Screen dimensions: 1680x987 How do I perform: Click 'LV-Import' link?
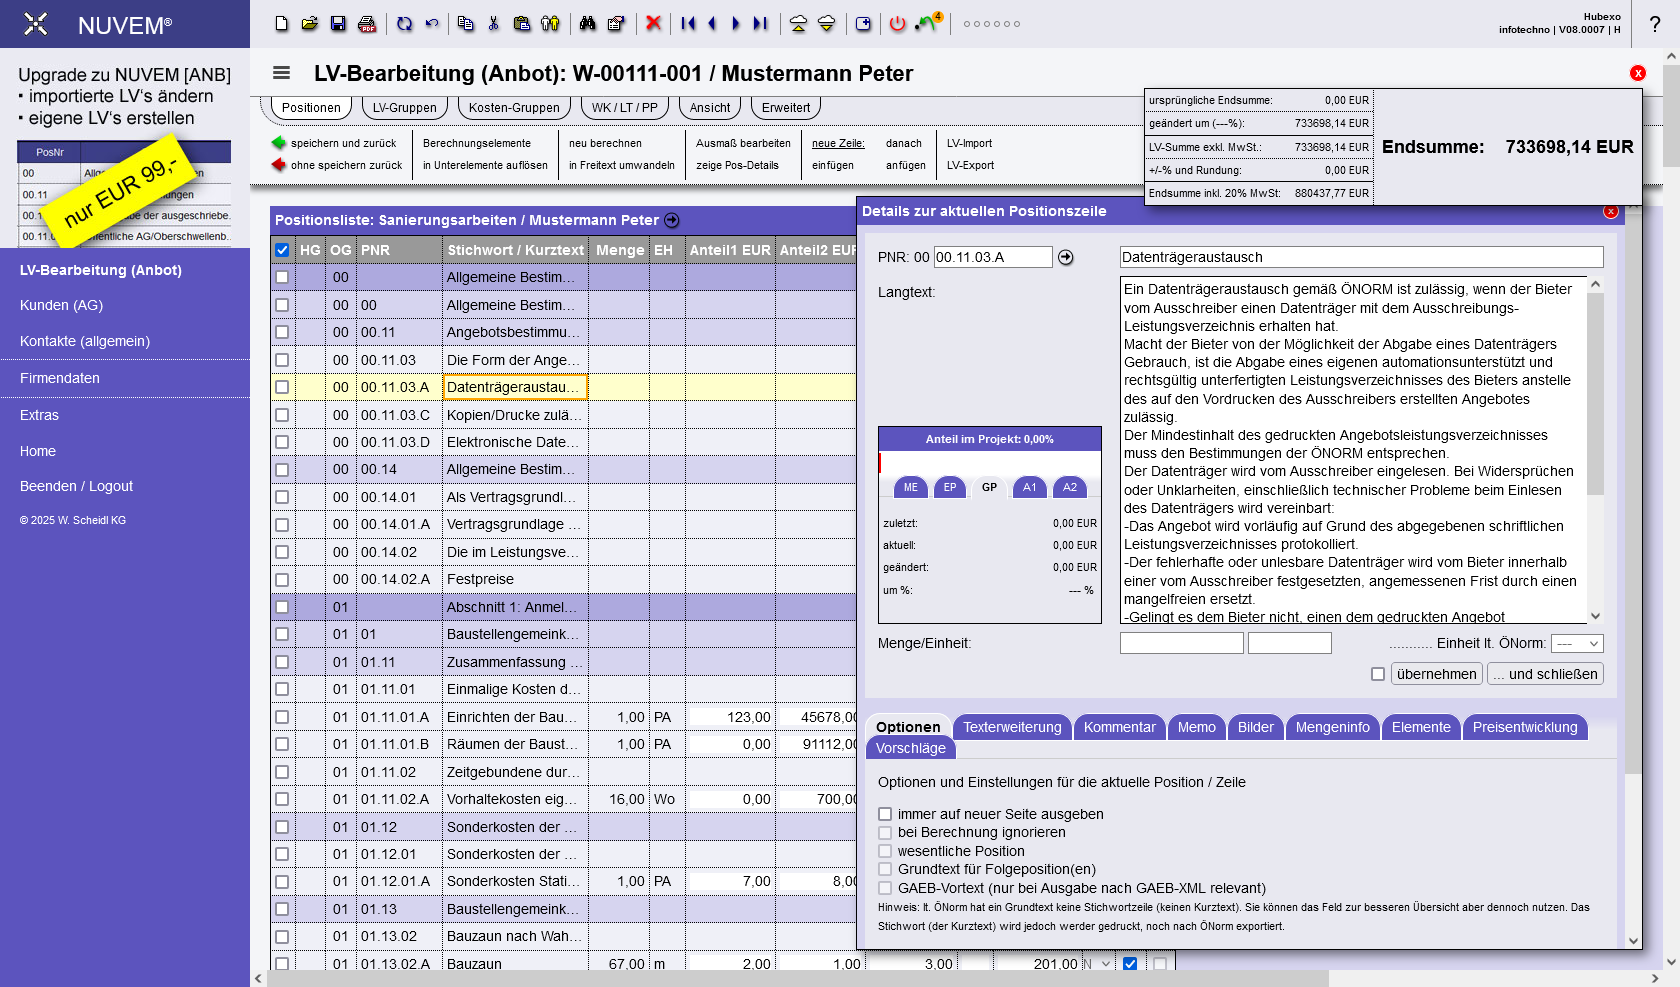coord(969,143)
